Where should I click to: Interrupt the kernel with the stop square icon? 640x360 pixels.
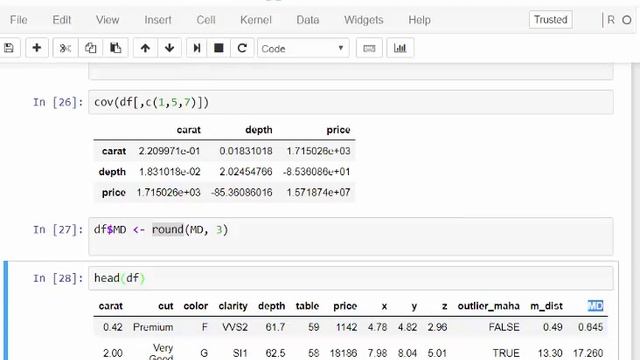[219, 48]
